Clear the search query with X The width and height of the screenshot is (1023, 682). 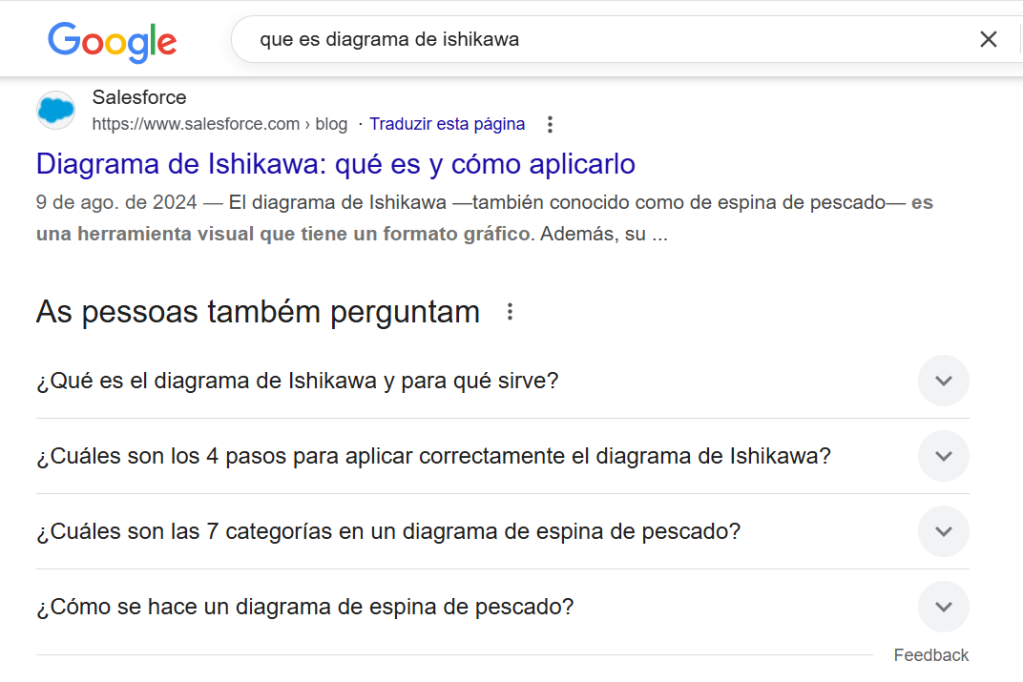[x=988, y=39]
